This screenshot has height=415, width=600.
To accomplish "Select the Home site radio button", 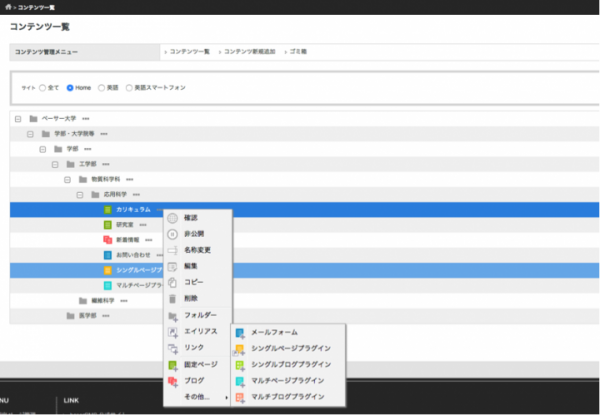I will pyautogui.click(x=70, y=88).
